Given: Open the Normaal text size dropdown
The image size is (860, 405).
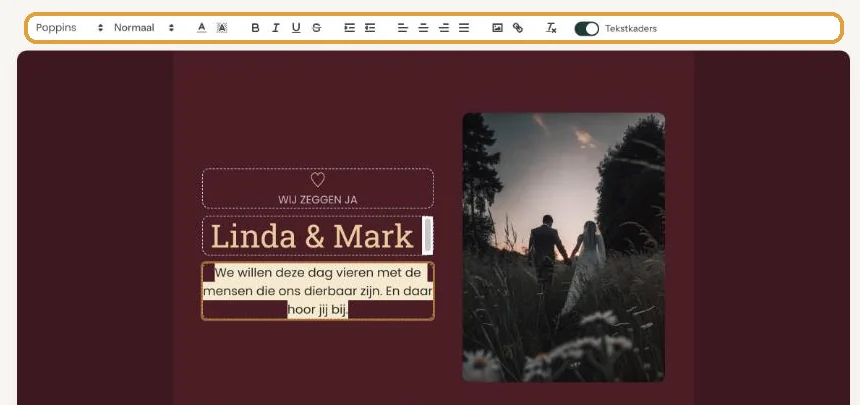Looking at the screenshot, I should (144, 27).
